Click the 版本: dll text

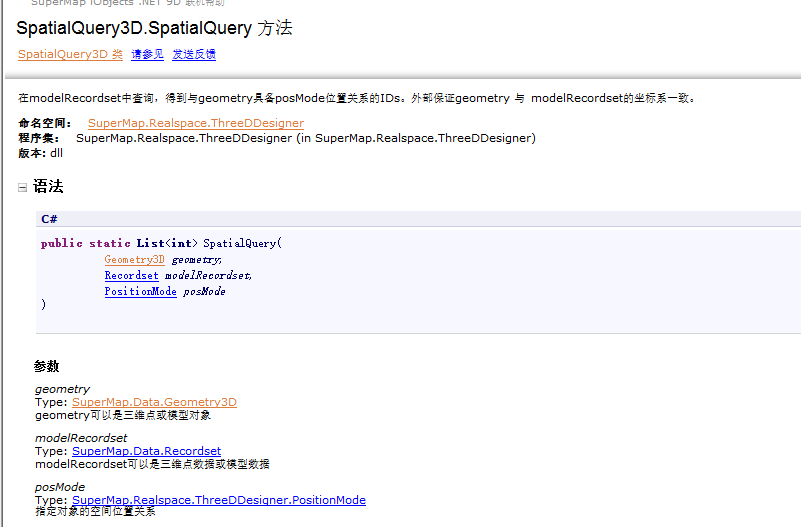click(40, 153)
